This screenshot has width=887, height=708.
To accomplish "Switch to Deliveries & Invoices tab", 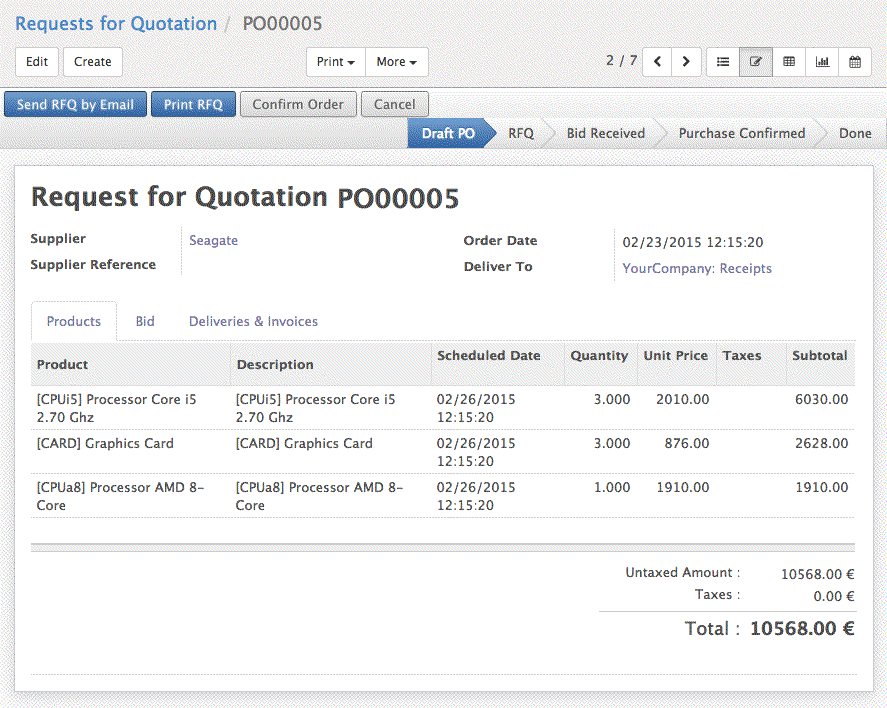I will (x=253, y=321).
